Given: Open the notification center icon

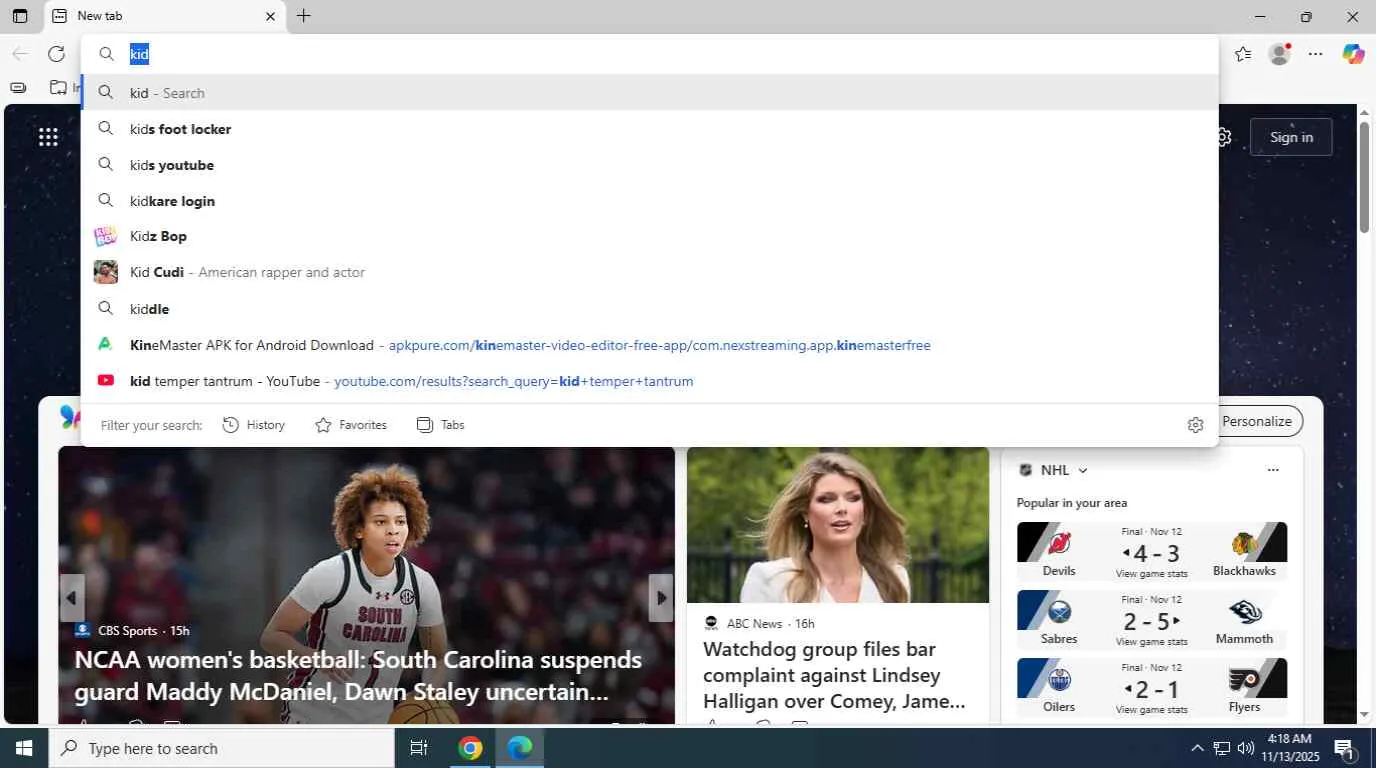Looking at the screenshot, I should 1344,748.
